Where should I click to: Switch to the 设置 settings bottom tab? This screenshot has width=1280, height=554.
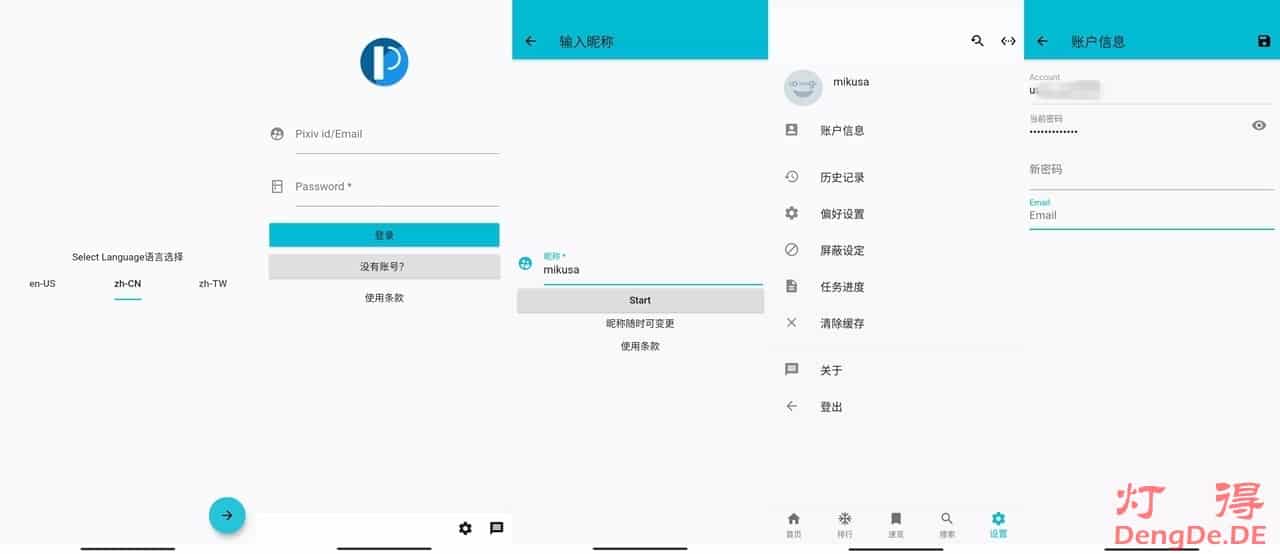point(998,525)
